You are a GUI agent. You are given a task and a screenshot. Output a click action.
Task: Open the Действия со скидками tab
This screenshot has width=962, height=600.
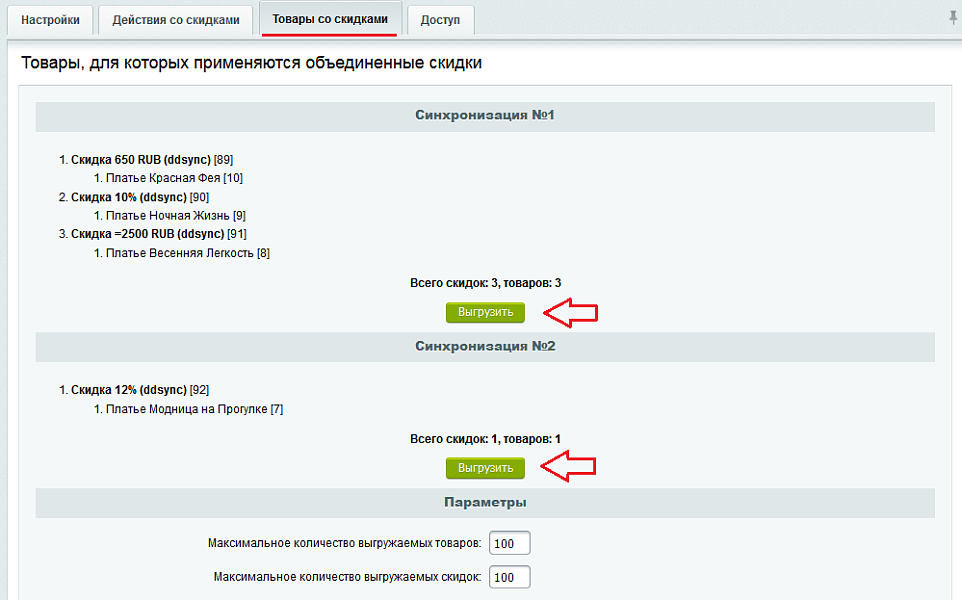(x=175, y=19)
